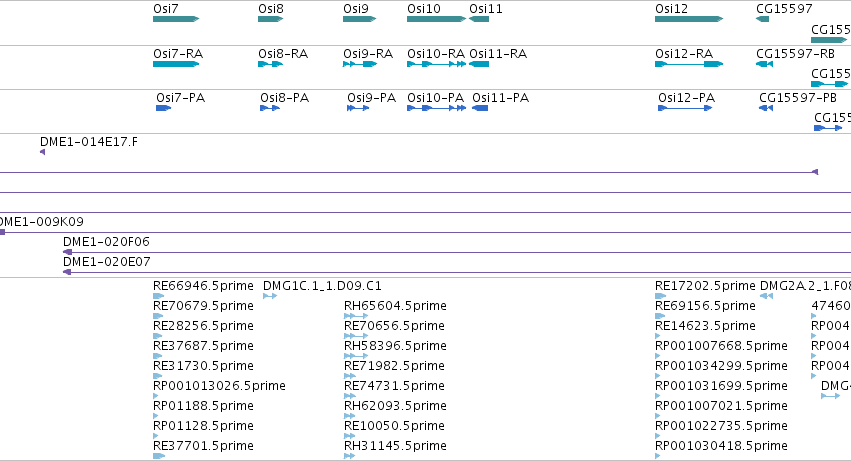Select the RE66946.5prime EST glyph
Viewport: 851px width, 461px height.
(x=158, y=296)
